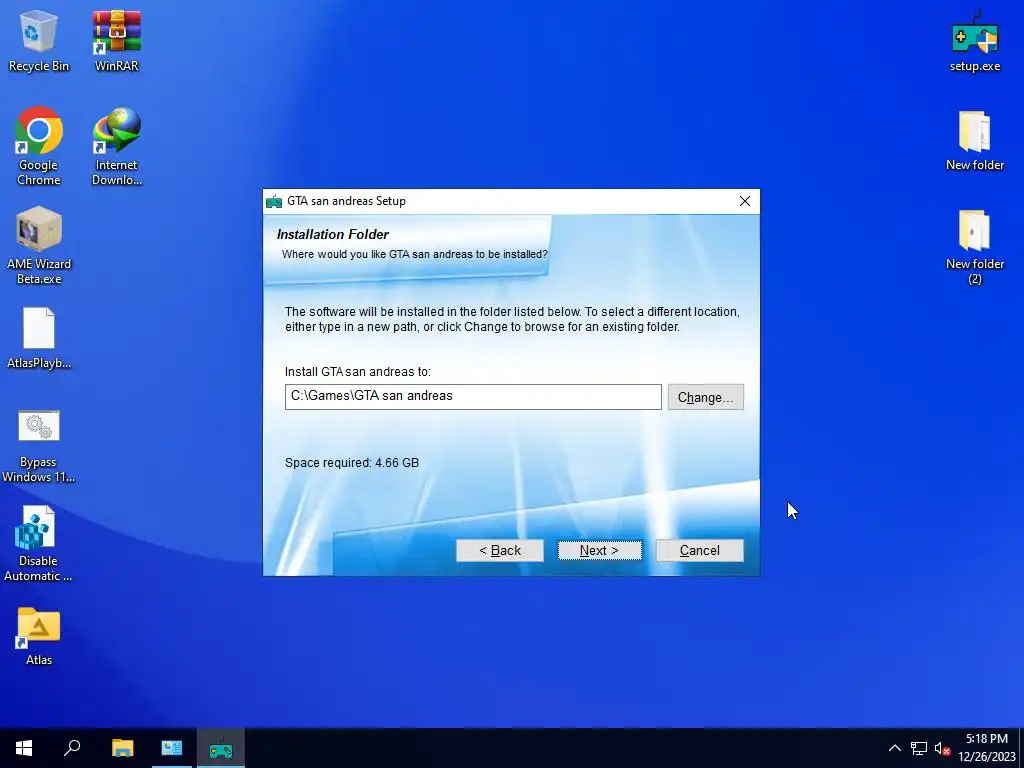Open the Windows Start menu

(24, 748)
